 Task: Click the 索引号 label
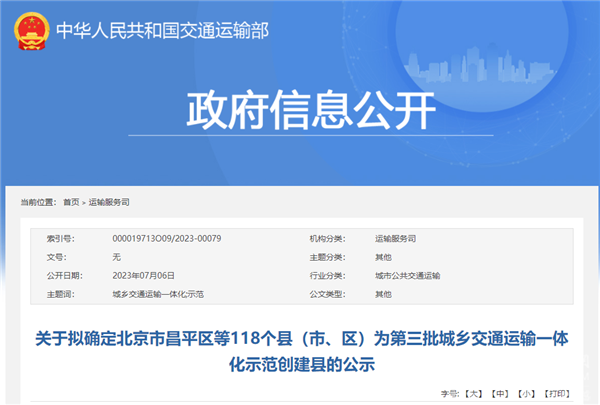pyautogui.click(x=61, y=238)
